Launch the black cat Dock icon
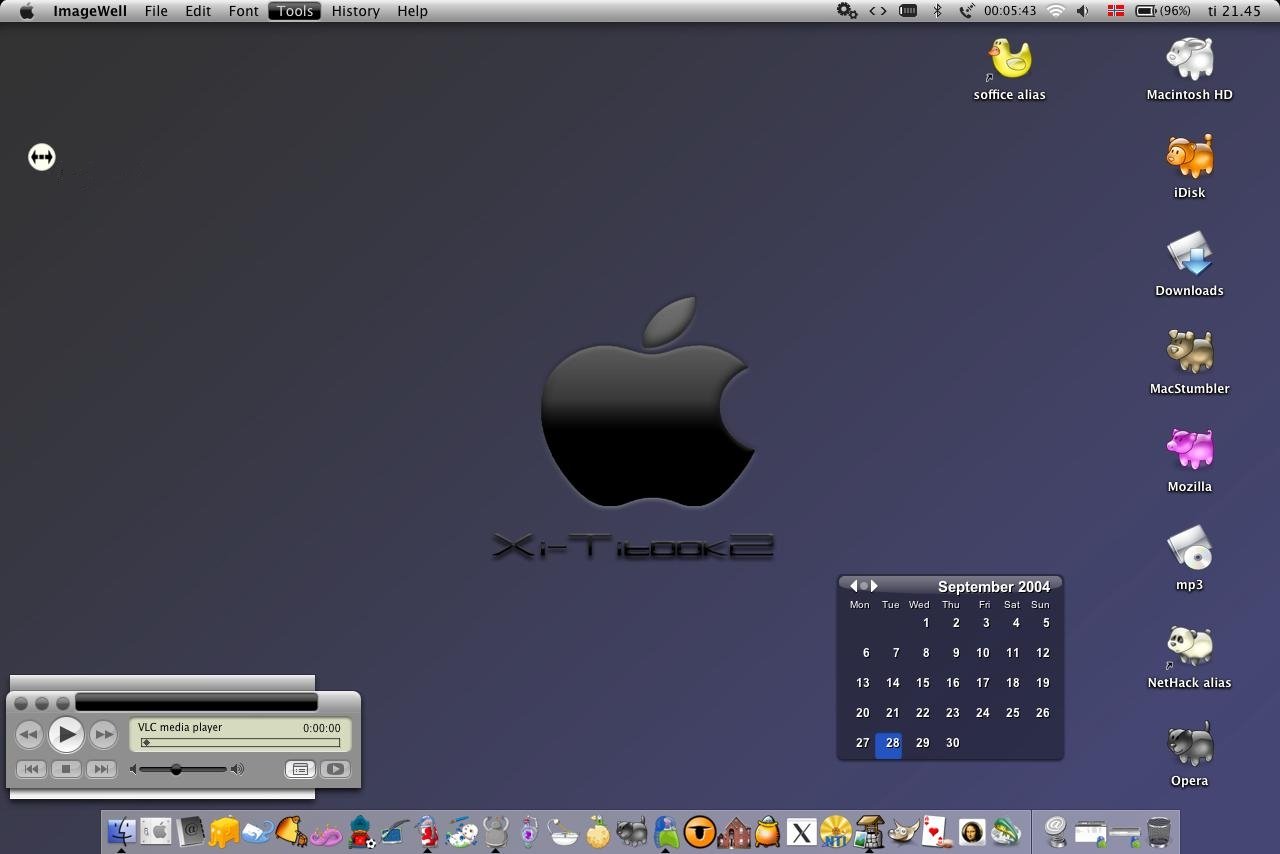 (x=631, y=831)
